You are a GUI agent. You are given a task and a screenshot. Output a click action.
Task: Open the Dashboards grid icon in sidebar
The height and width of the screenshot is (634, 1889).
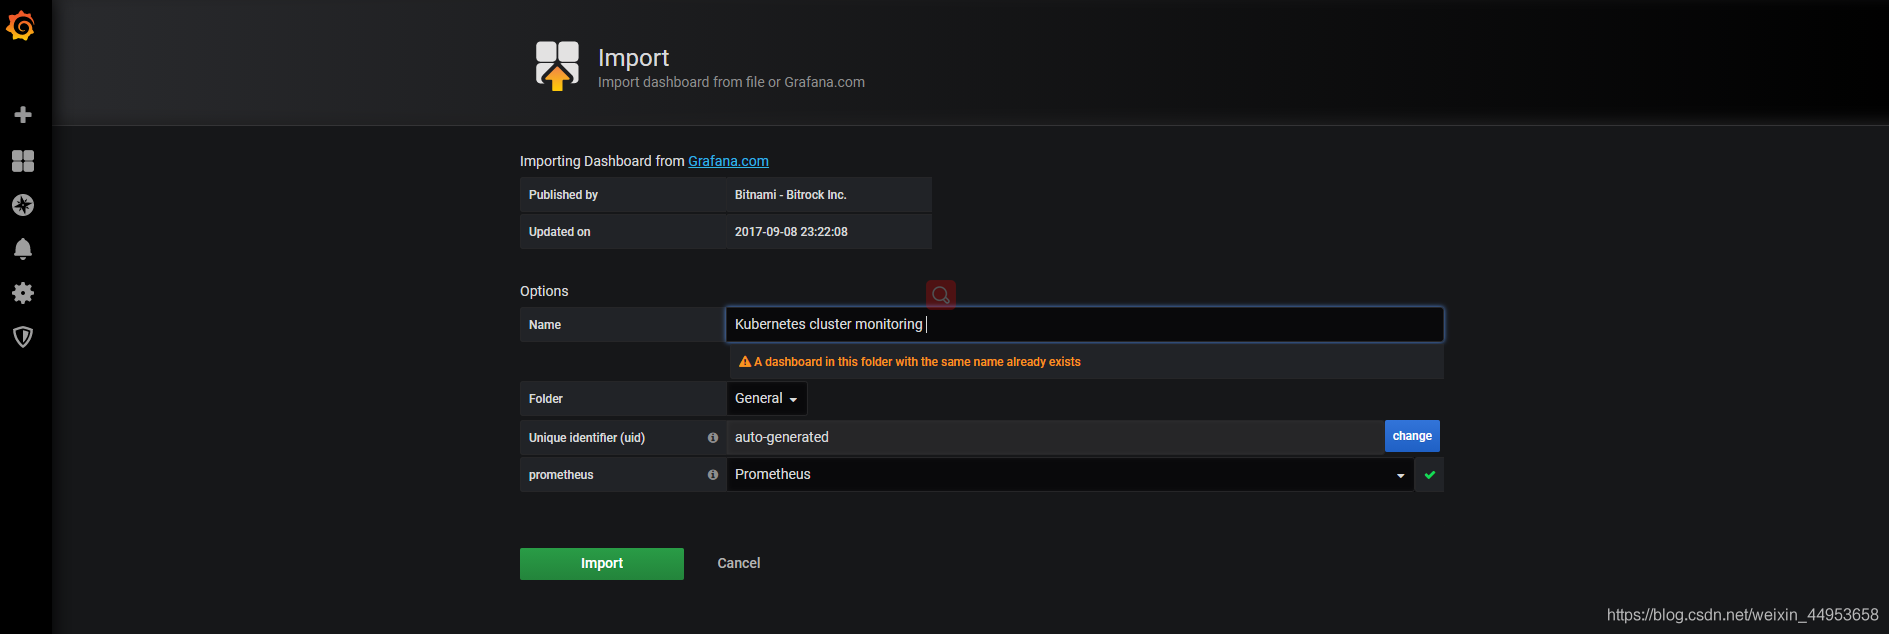23,161
